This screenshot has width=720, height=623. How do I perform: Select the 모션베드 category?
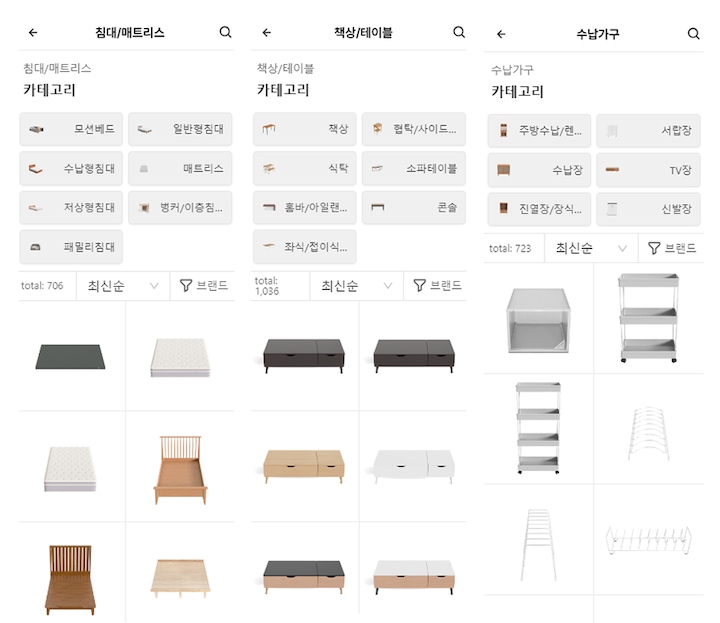tap(71, 129)
